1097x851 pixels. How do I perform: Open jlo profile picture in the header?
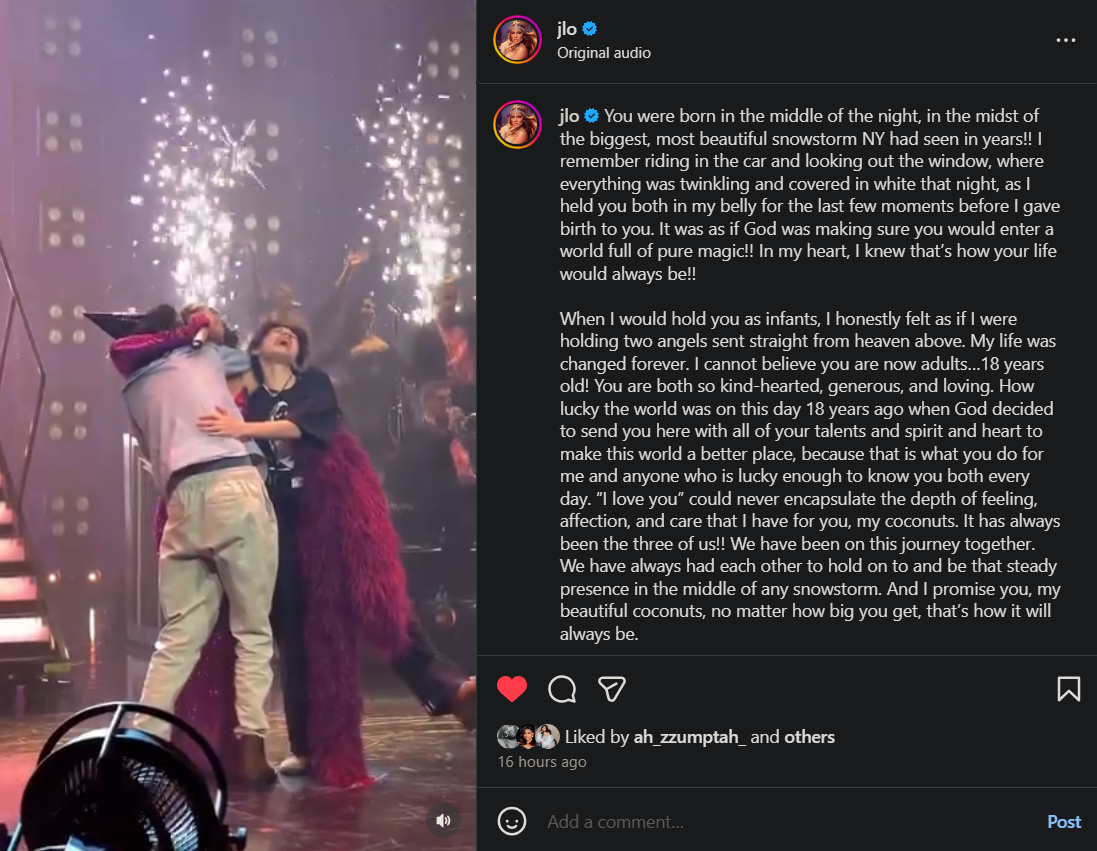(x=518, y=40)
